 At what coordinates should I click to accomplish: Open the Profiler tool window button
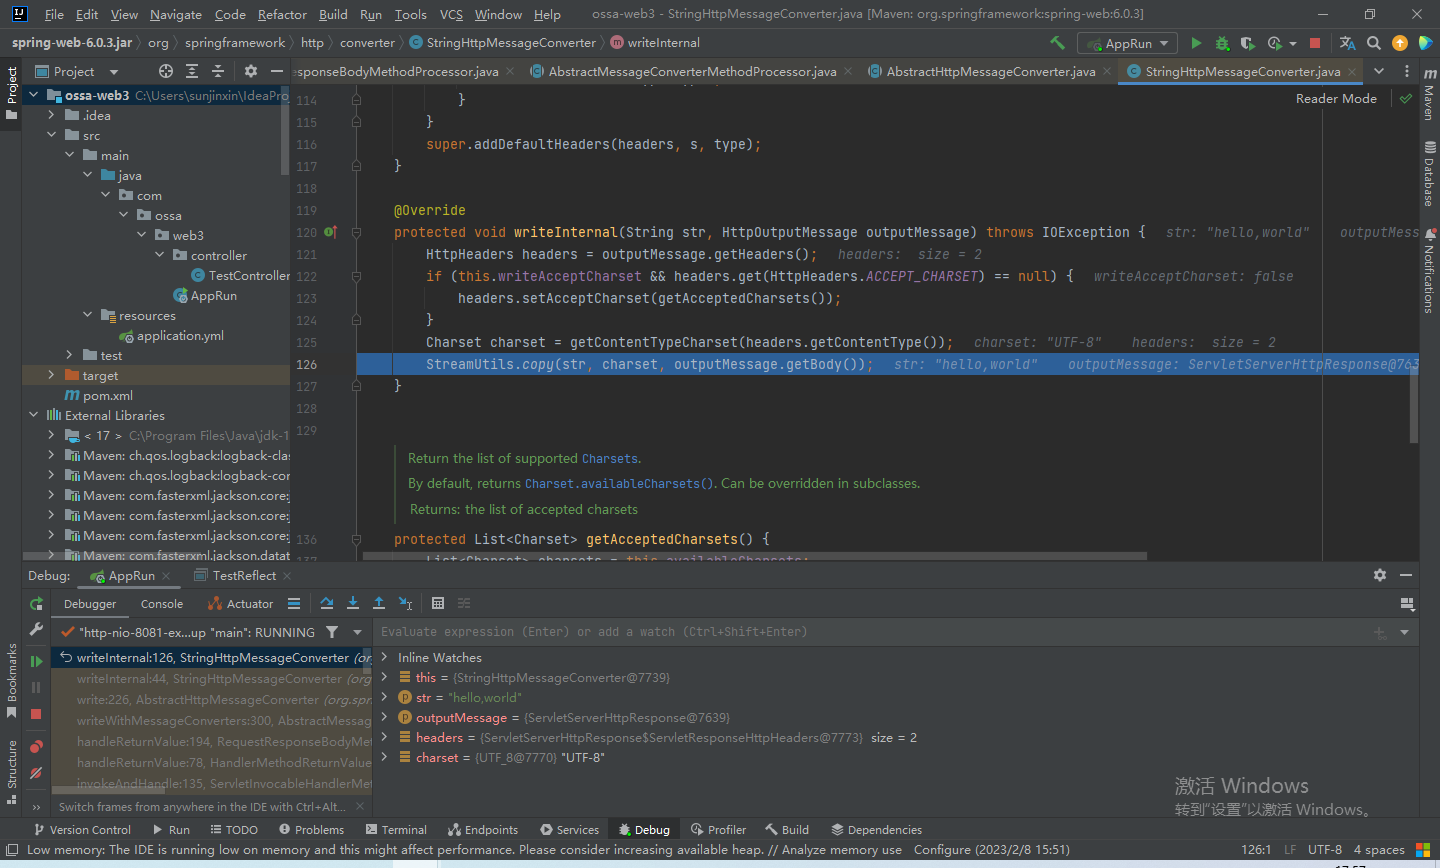[x=718, y=829]
